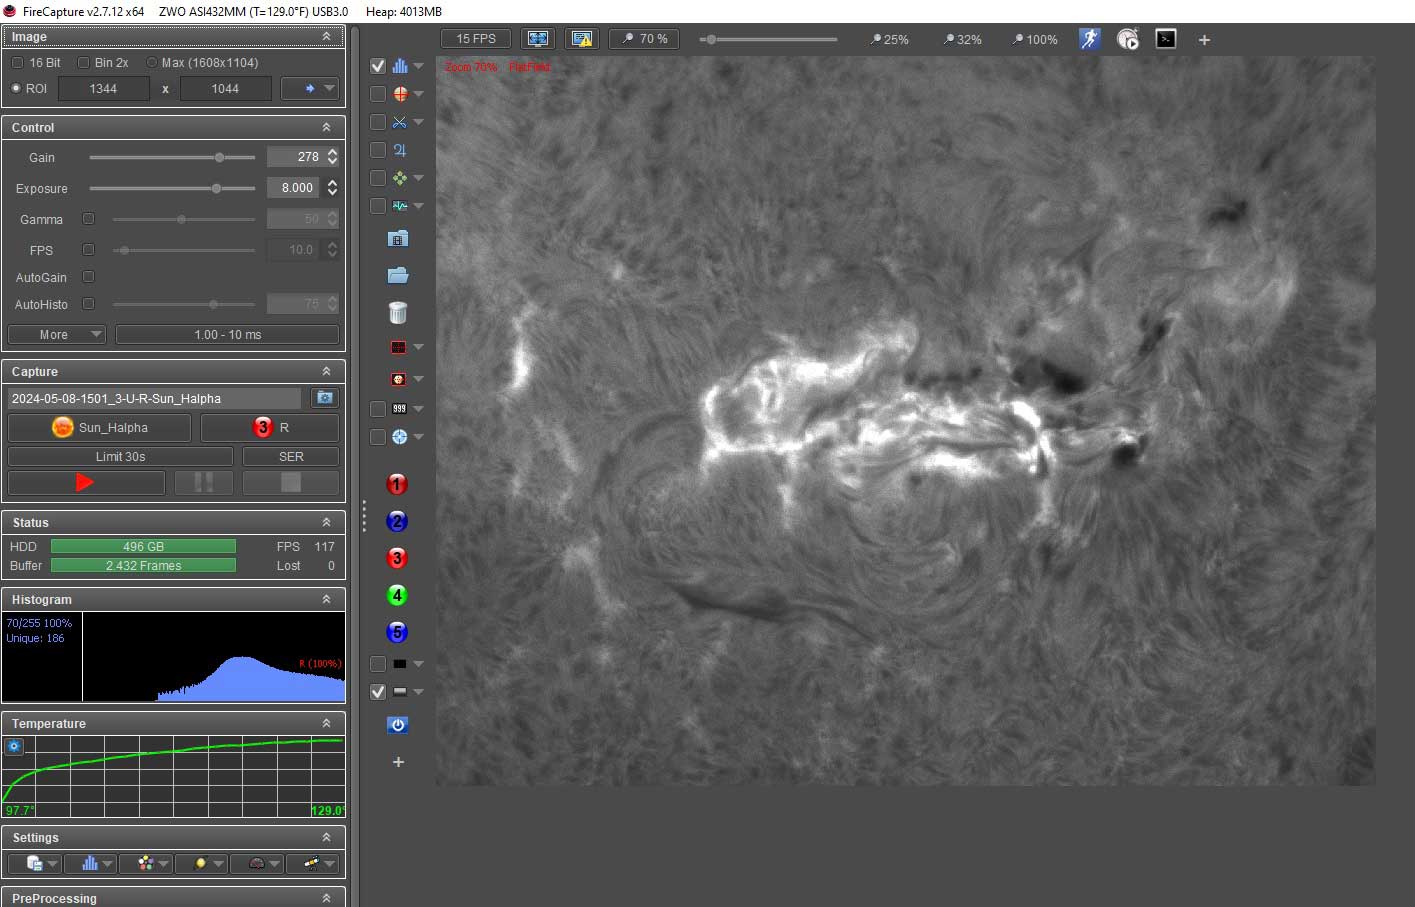Viewport: 1415px width, 907px height.
Task: Open the More dropdown in Control panel
Action: tap(57, 334)
